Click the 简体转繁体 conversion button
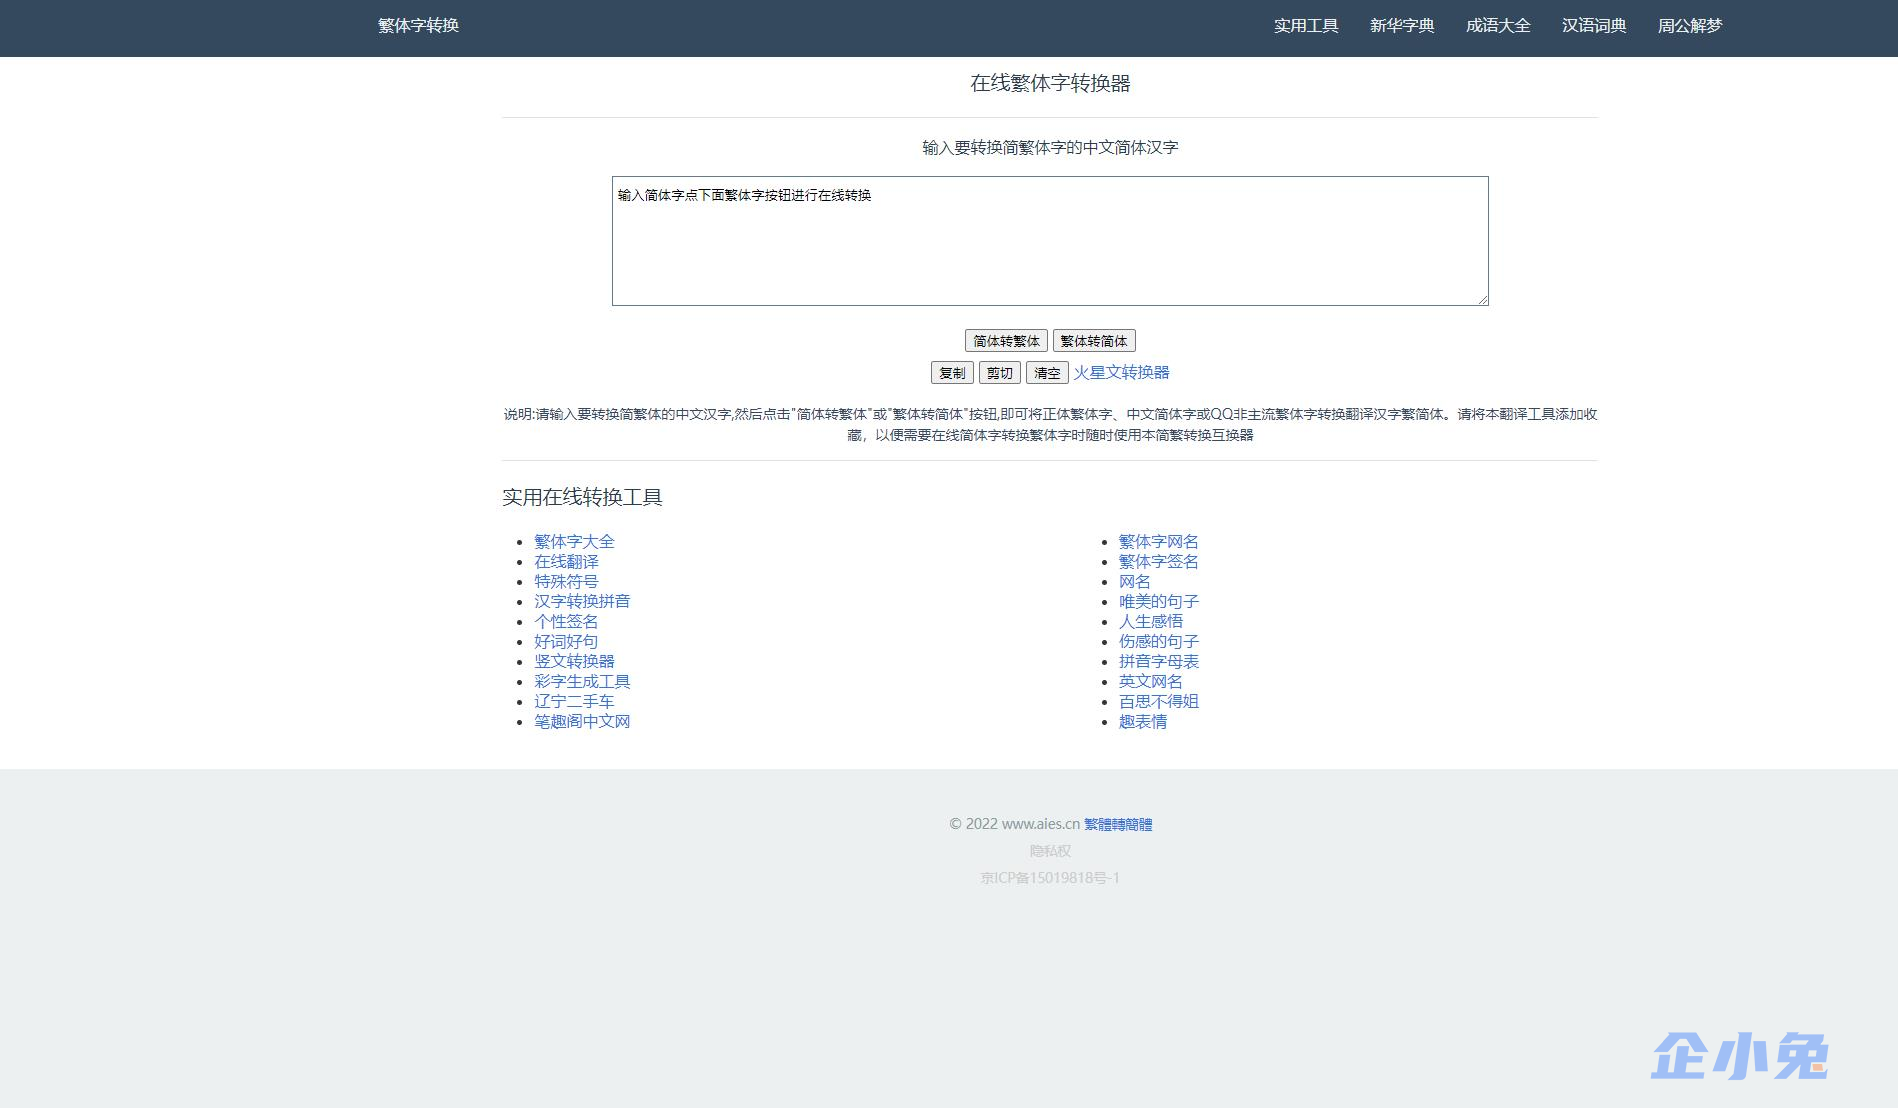The height and width of the screenshot is (1108, 1898). pyautogui.click(x=1006, y=341)
